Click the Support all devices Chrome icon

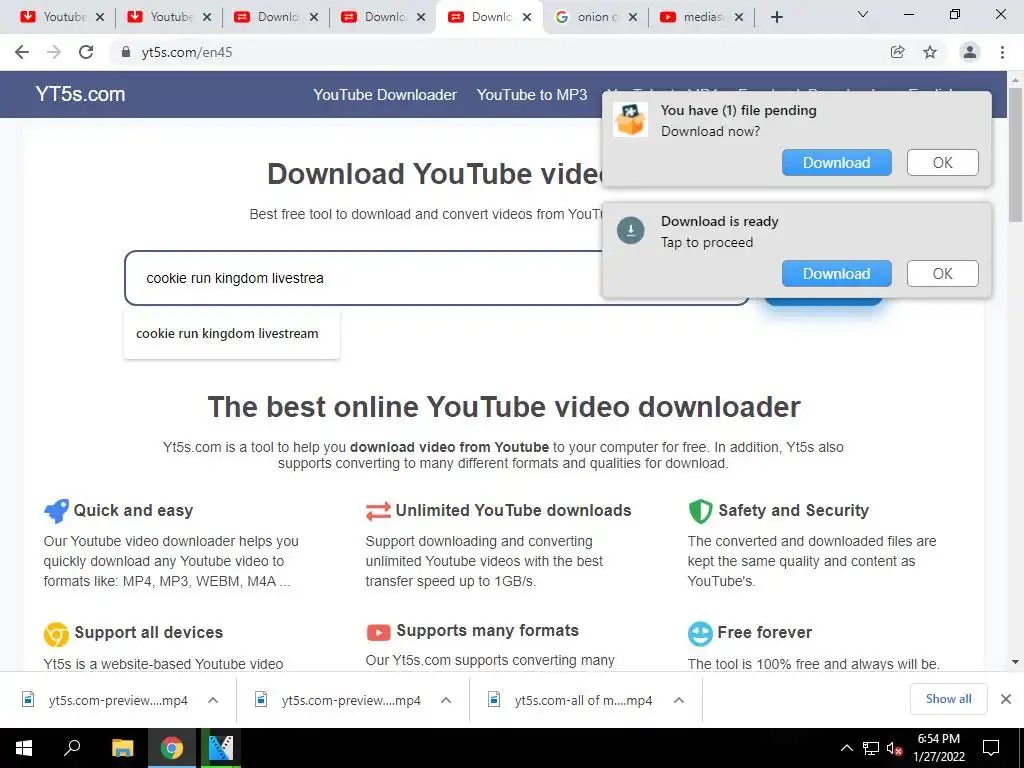(56, 633)
